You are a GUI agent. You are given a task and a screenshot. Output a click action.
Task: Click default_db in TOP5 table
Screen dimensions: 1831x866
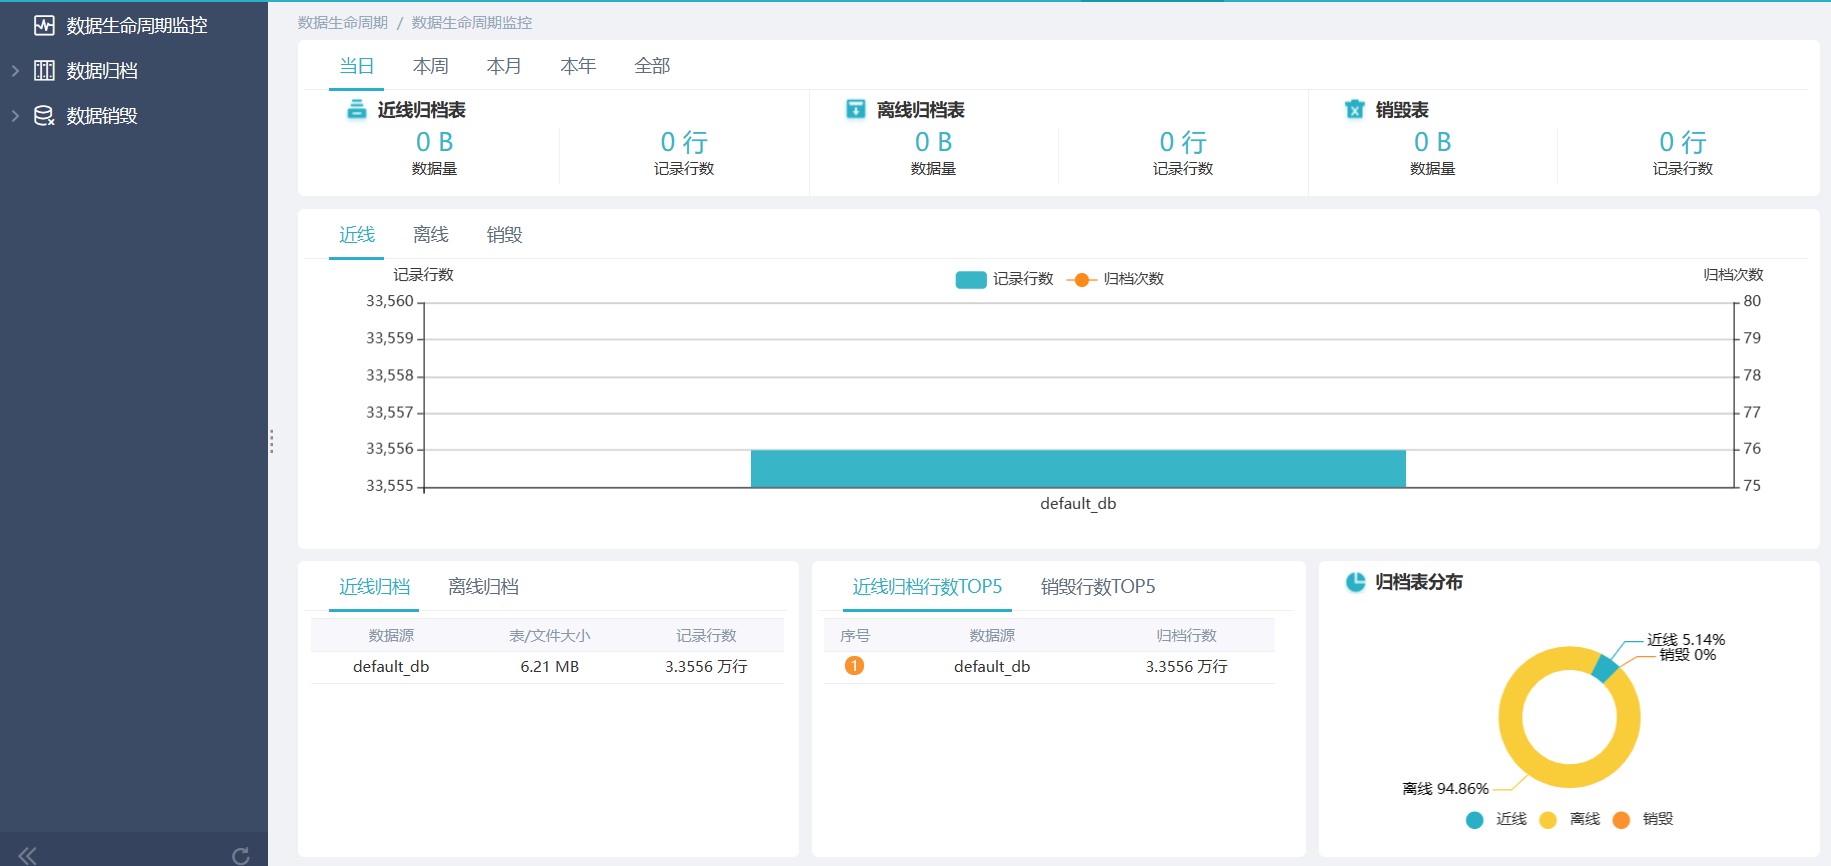[x=992, y=667]
